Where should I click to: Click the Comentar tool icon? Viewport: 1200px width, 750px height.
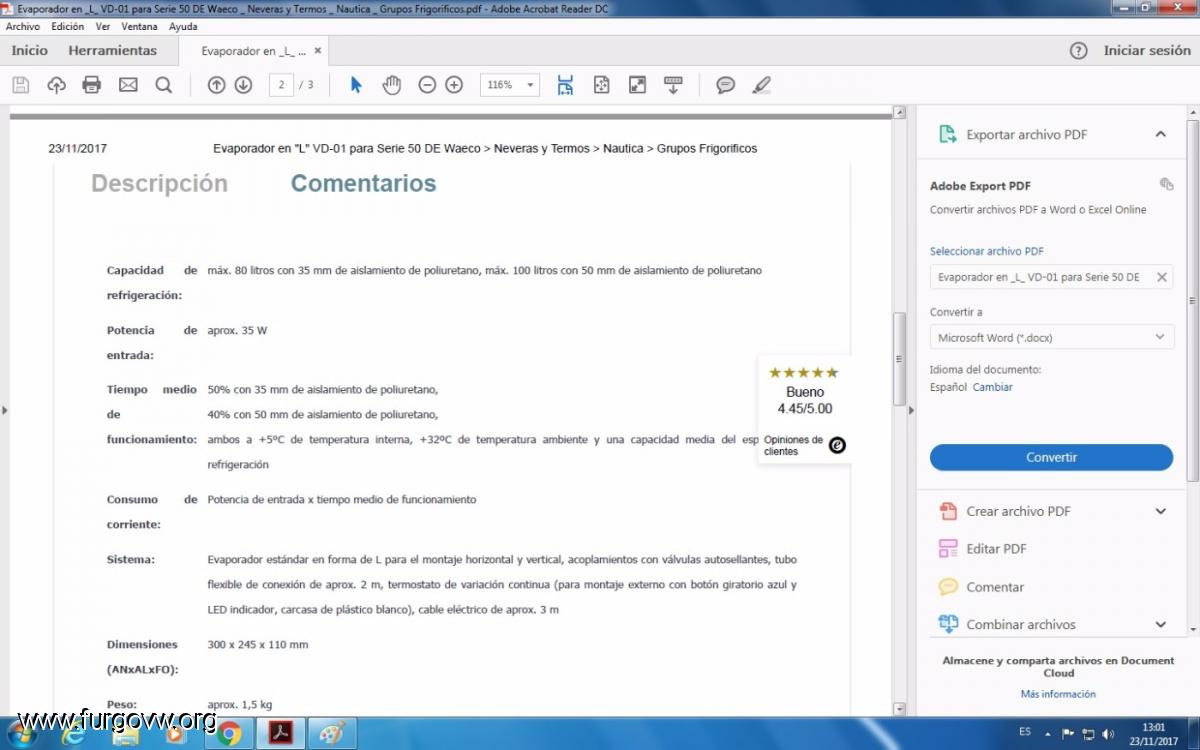(948, 587)
